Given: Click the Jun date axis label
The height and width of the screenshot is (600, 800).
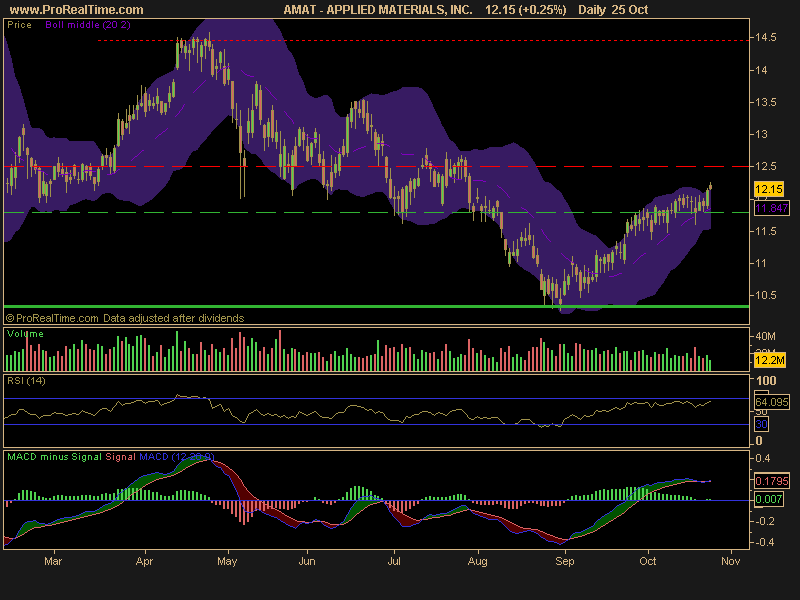Looking at the screenshot, I should tap(307, 562).
